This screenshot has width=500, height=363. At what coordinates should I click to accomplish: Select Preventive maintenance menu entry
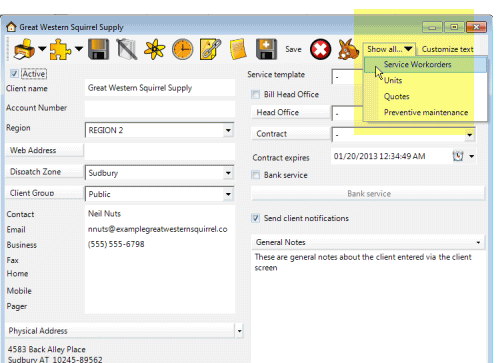point(425,112)
